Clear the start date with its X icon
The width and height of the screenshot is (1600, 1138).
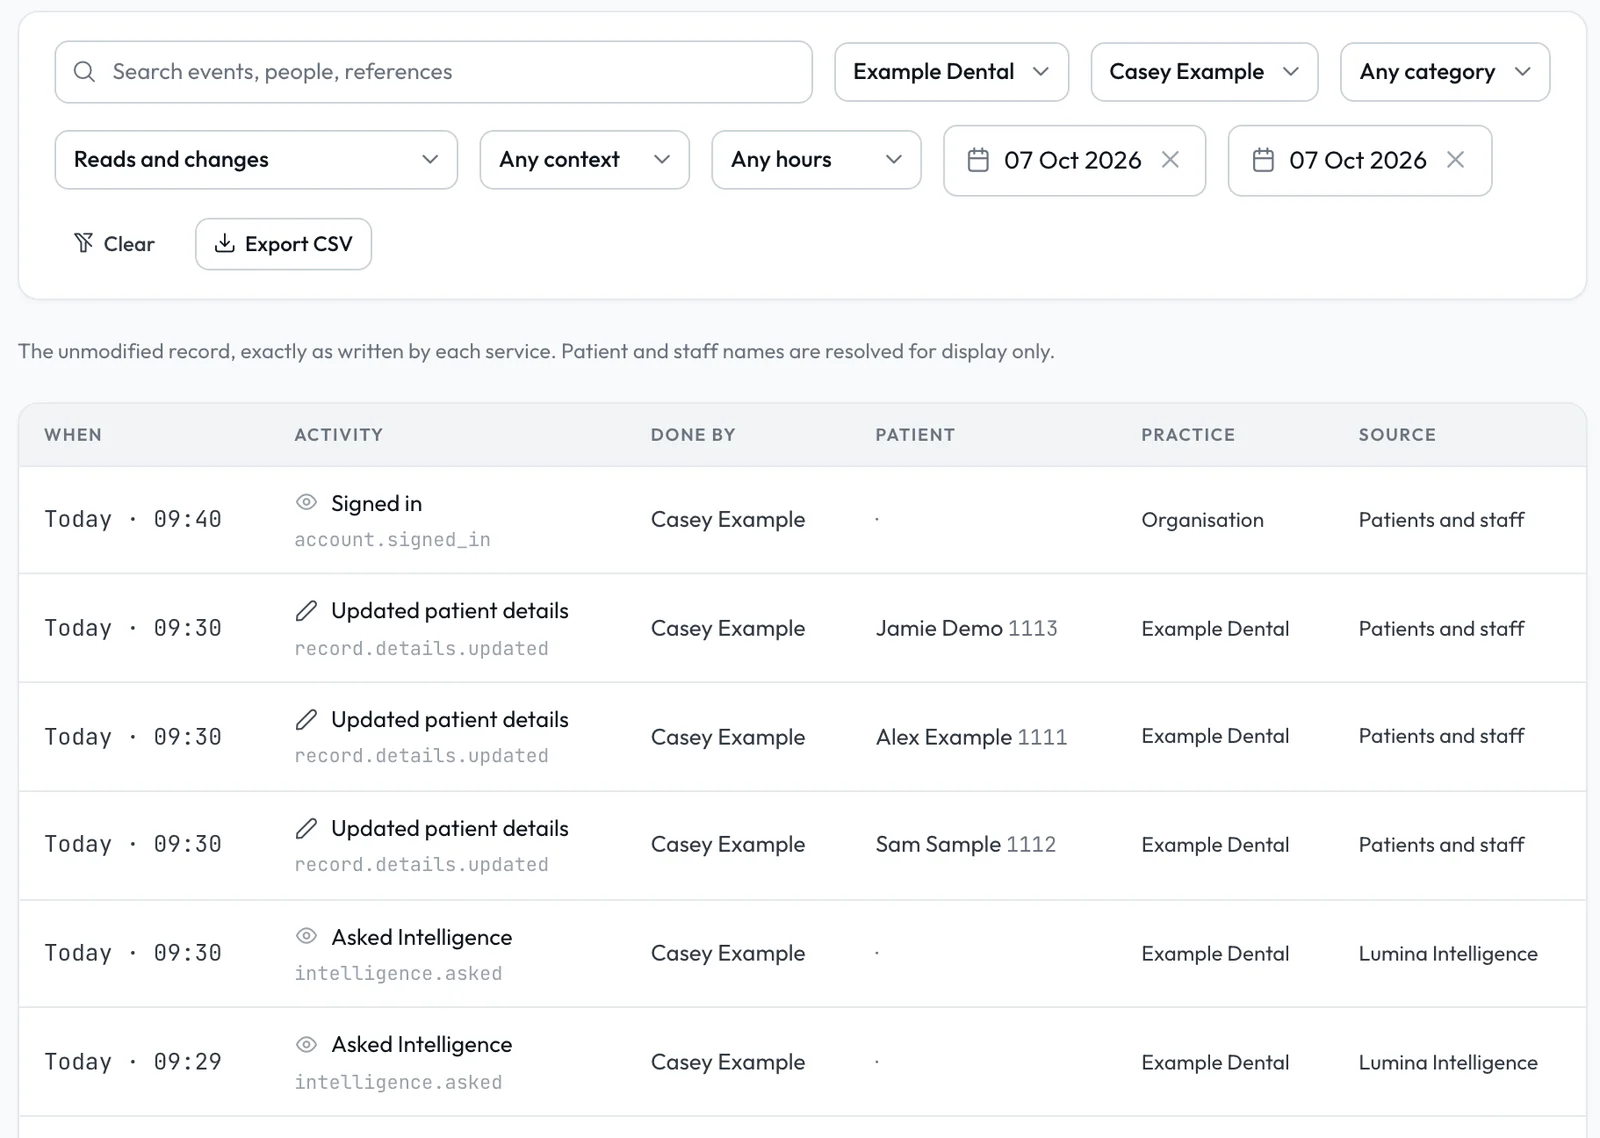coord(1170,160)
